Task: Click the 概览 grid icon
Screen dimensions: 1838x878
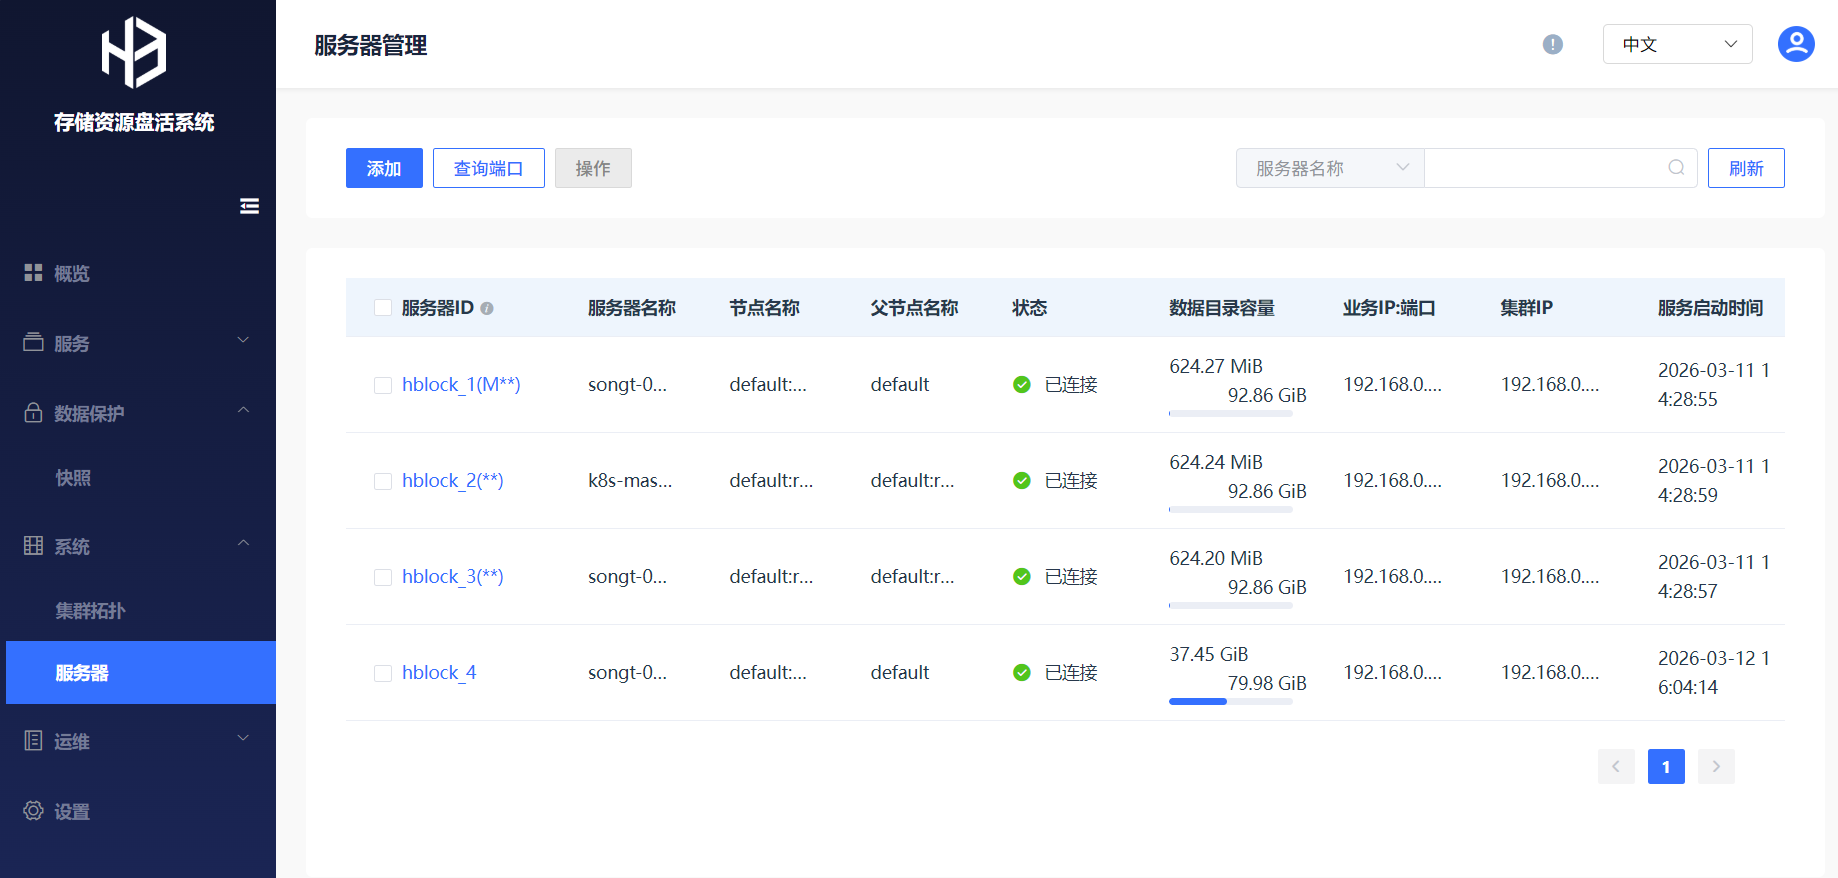Action: click(33, 273)
